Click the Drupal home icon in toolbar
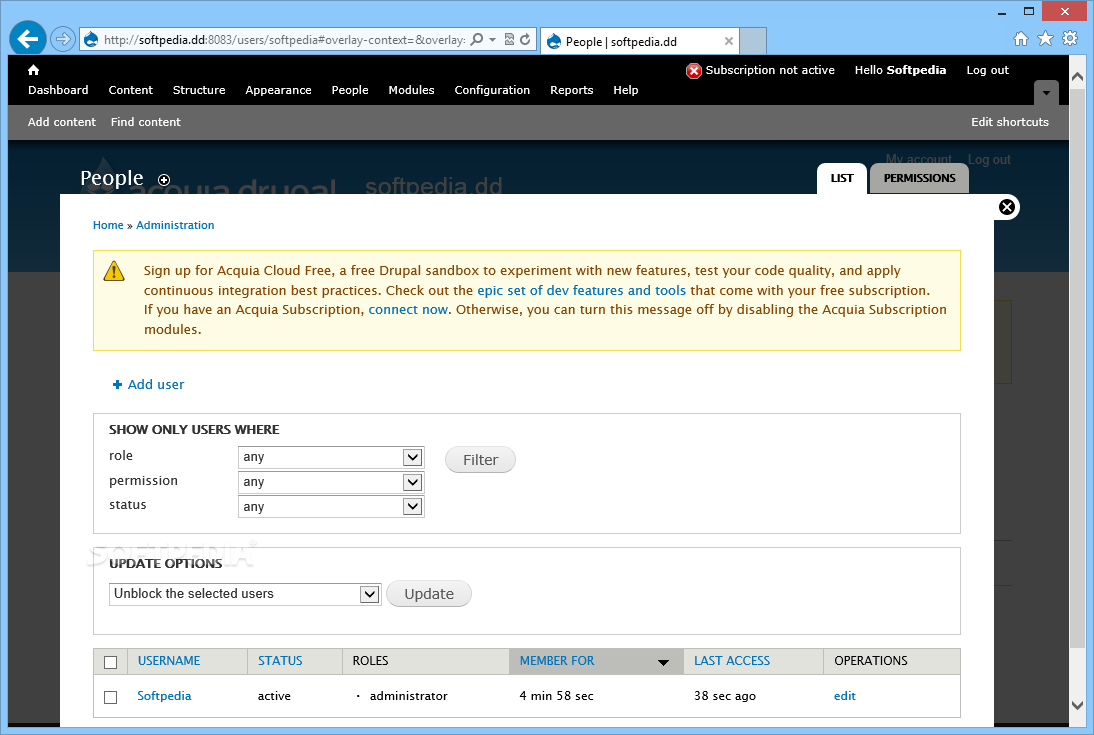The width and height of the screenshot is (1094, 735). pos(33,70)
